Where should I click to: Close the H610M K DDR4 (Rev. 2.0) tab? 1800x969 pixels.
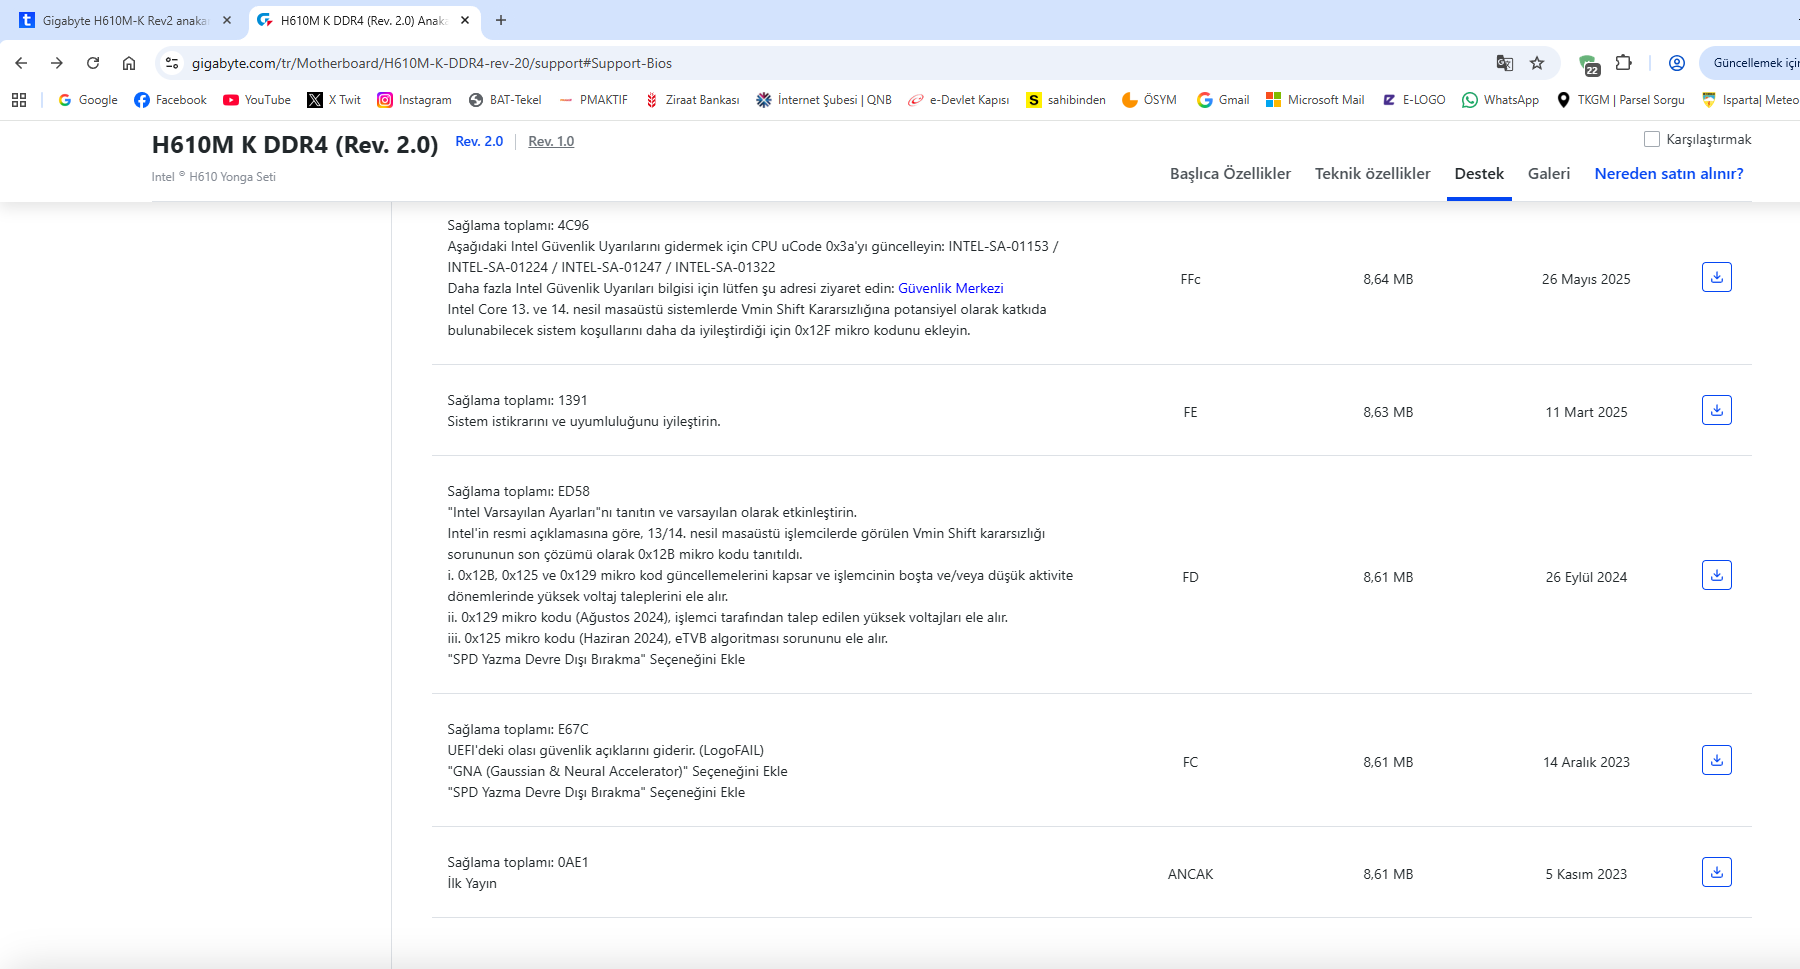[465, 20]
